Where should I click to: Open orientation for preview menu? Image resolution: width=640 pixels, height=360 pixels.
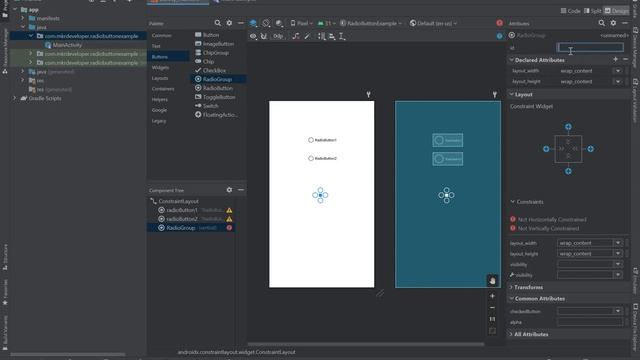click(266, 23)
